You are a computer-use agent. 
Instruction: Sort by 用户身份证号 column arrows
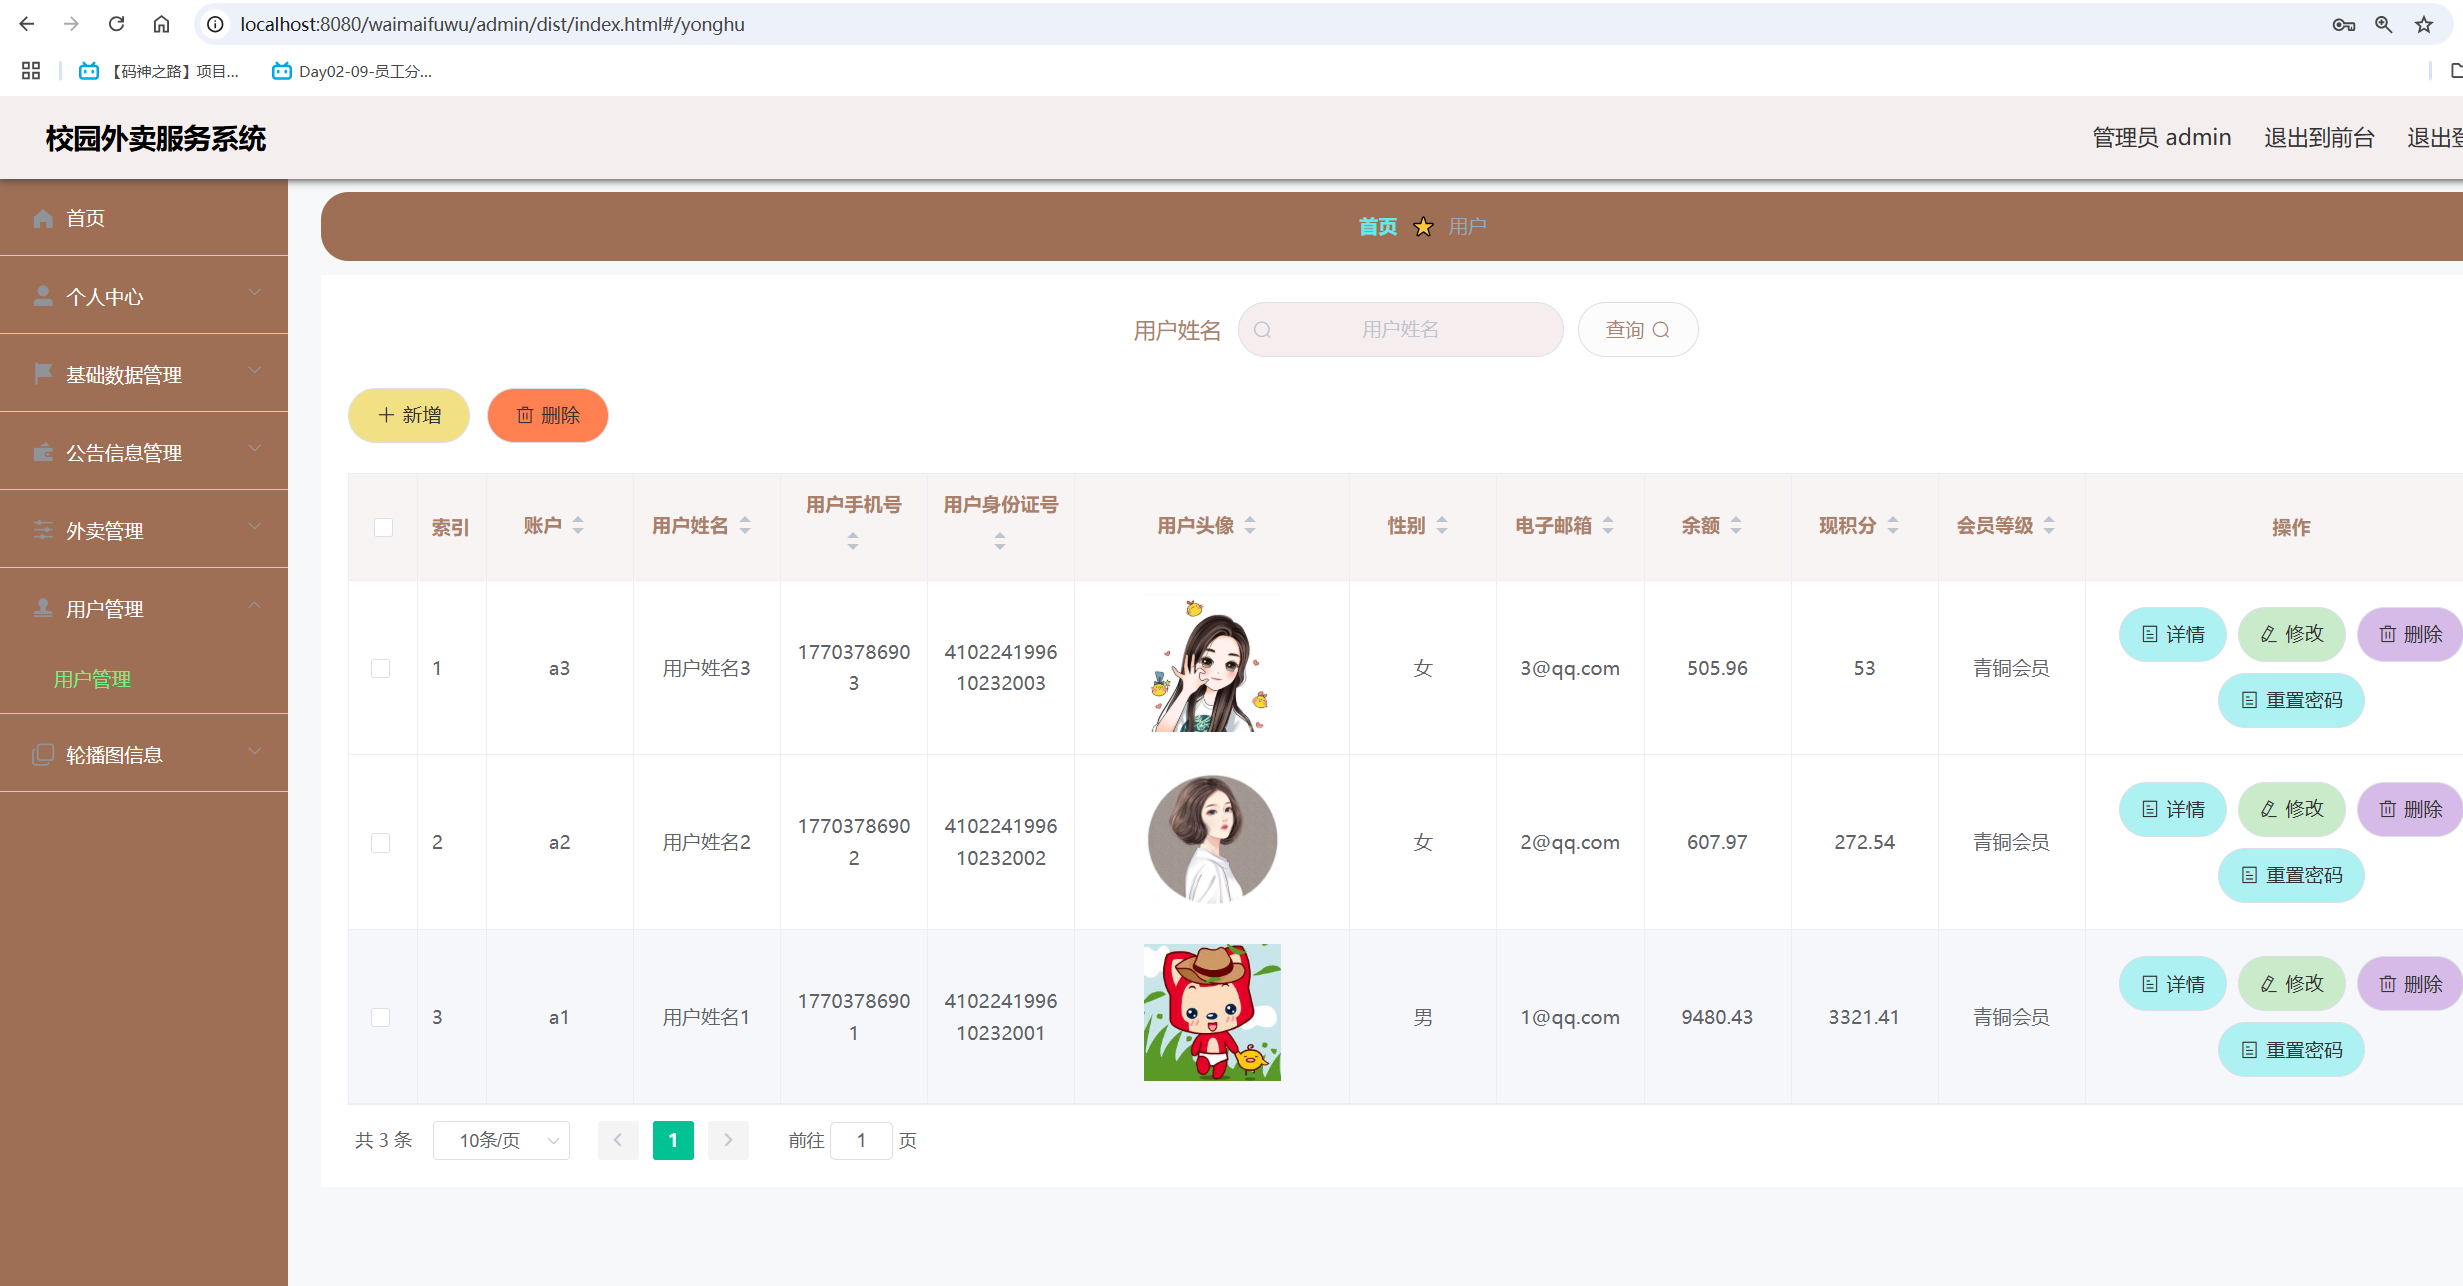click(1000, 541)
